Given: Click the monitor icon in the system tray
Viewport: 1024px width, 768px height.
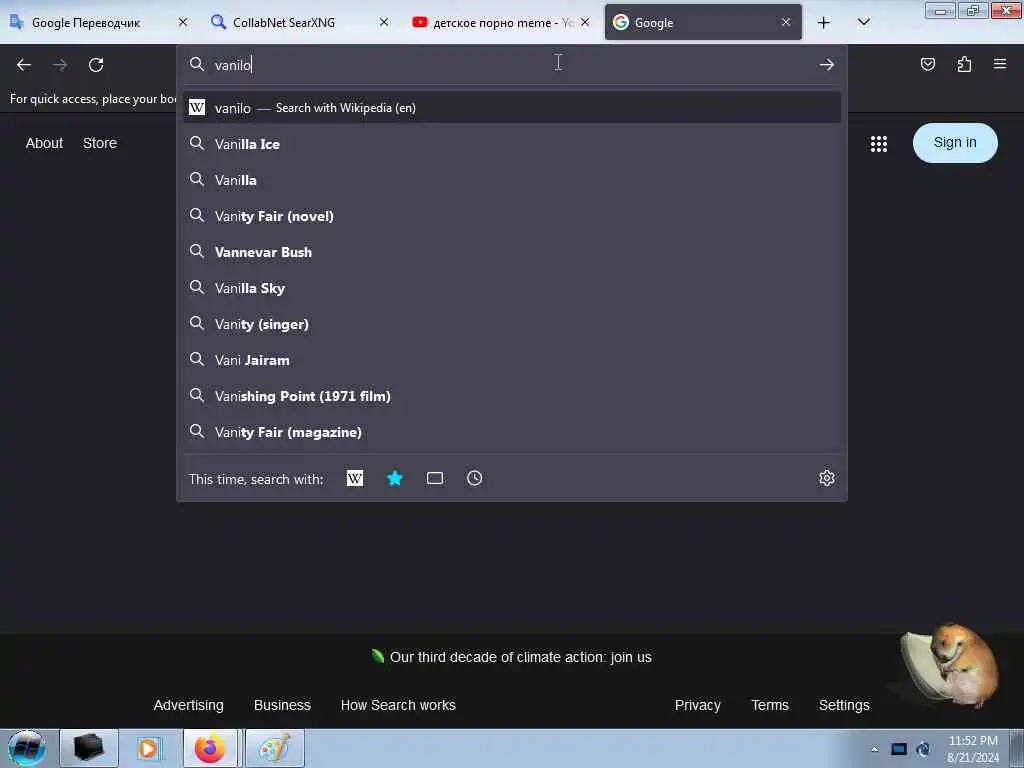Looking at the screenshot, I should tap(899, 749).
